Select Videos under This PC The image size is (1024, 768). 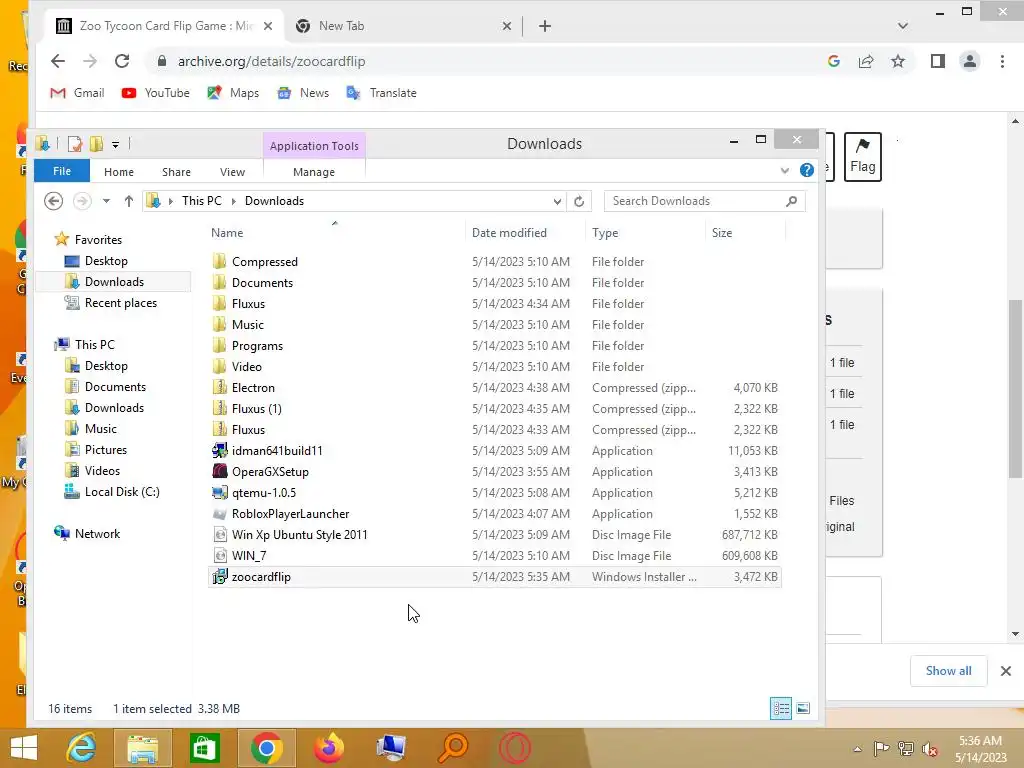click(x=102, y=470)
